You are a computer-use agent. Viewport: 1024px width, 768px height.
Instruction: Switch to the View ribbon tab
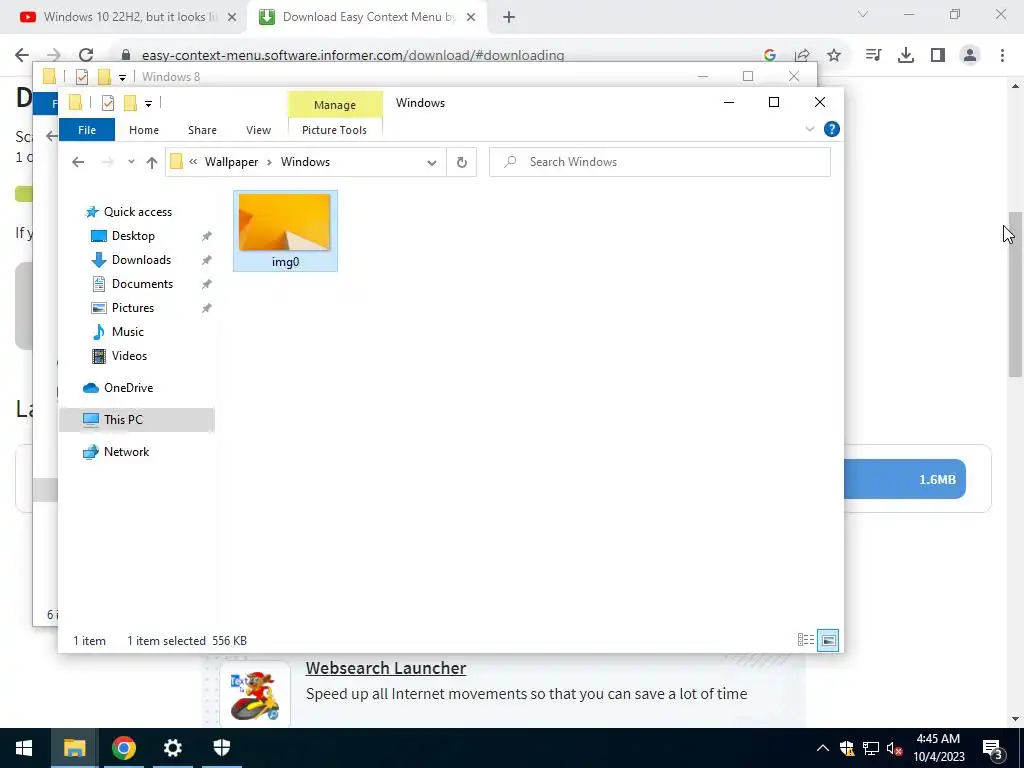click(259, 130)
